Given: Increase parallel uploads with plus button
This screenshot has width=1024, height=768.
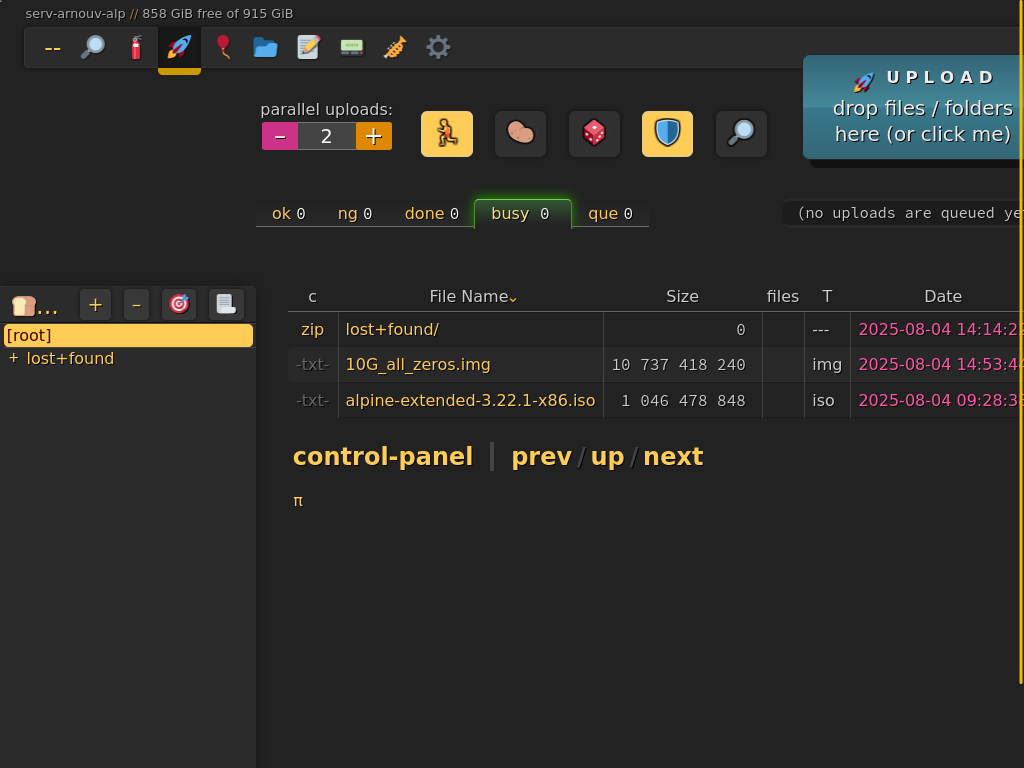Looking at the screenshot, I should [373, 136].
